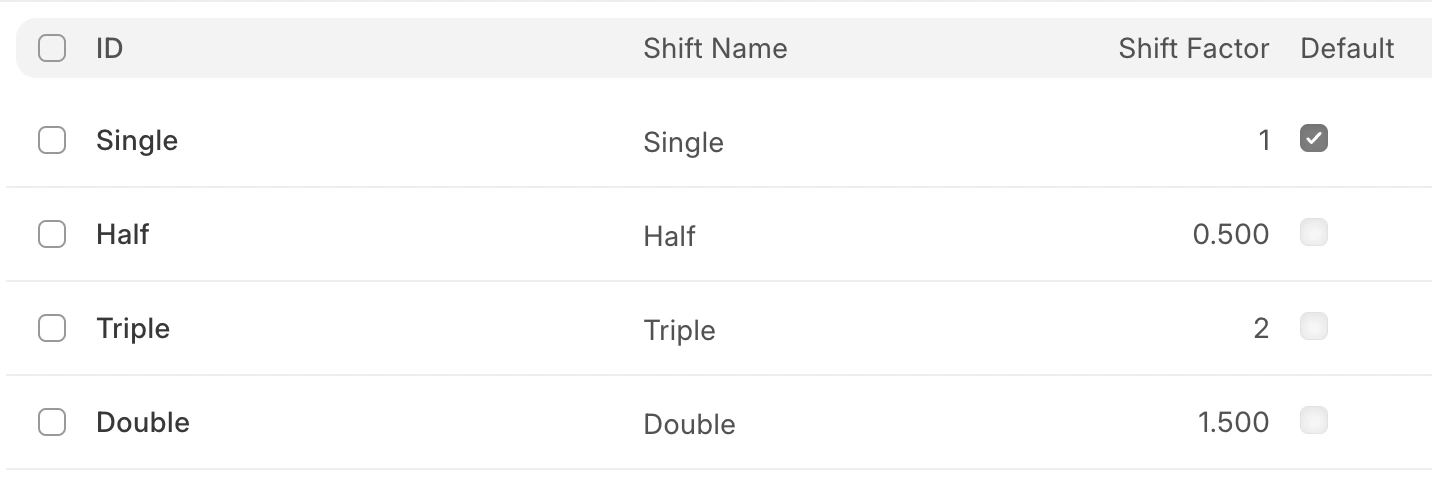The image size is (1432, 492).
Task: Click the Default checkbox for Half
Action: pyautogui.click(x=1313, y=233)
